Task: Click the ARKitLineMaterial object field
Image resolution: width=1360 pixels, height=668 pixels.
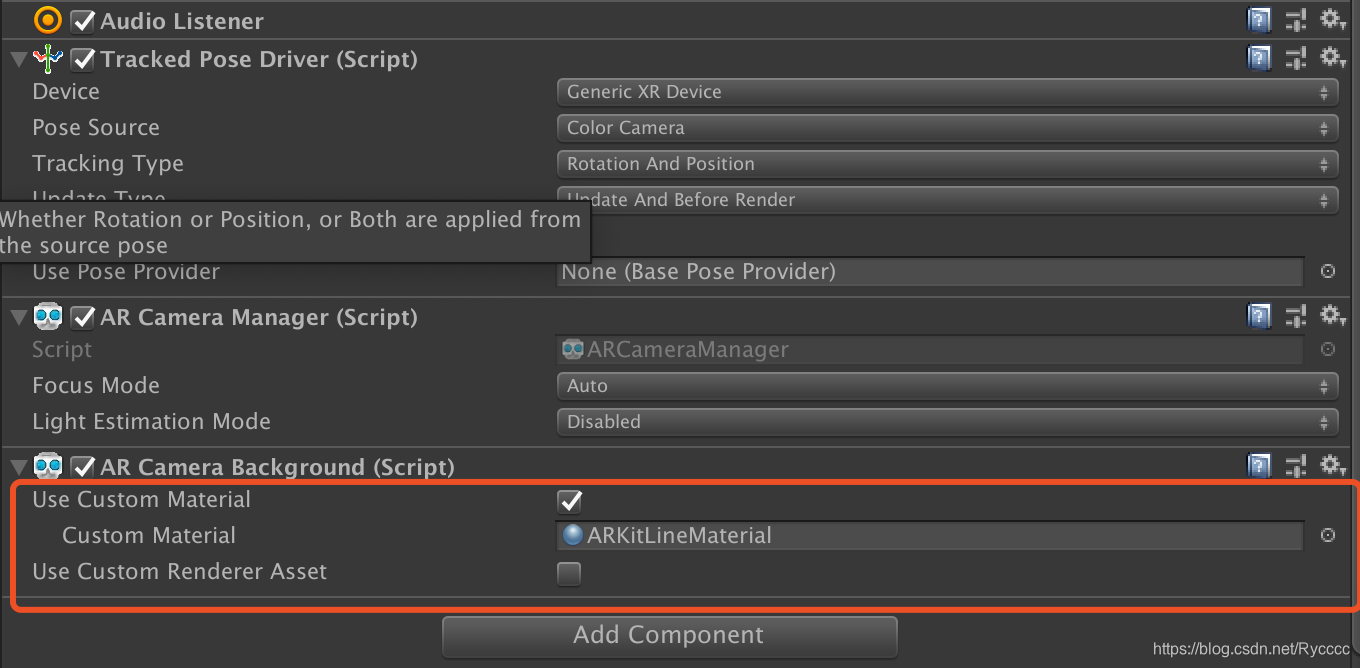Action: click(x=930, y=535)
